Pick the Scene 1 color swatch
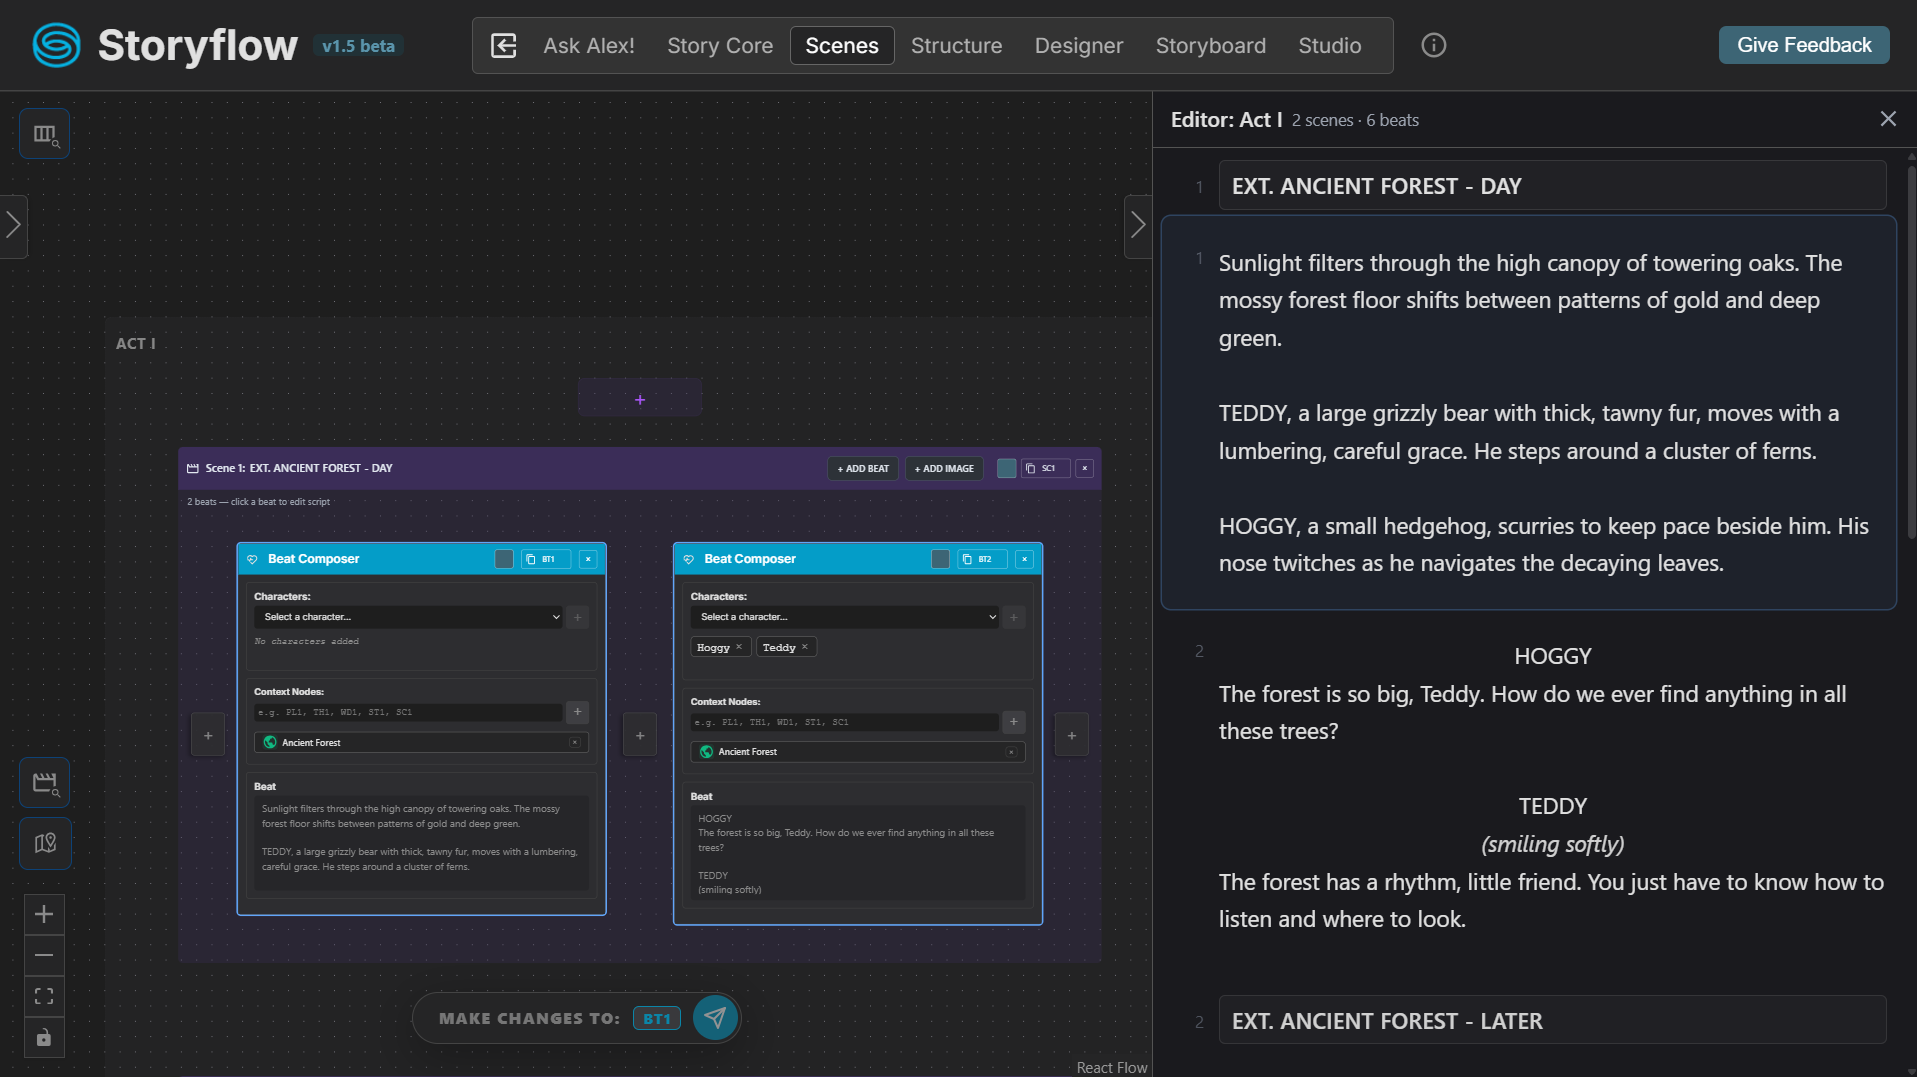Screen dimensions: 1917x1077 1006,468
